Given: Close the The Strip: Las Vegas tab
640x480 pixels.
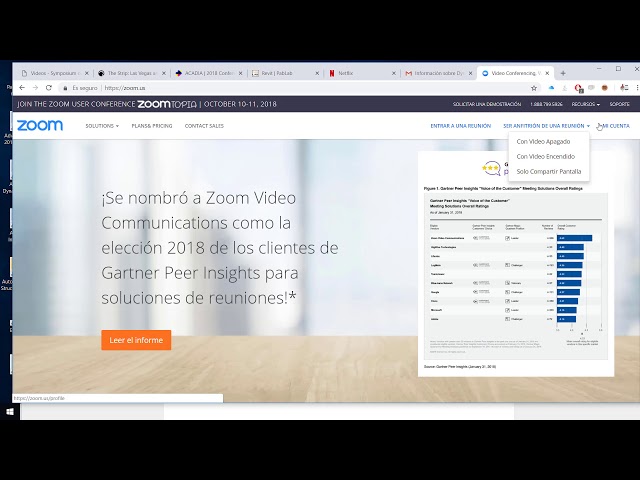Looking at the screenshot, I should pyautogui.click(x=164, y=73).
